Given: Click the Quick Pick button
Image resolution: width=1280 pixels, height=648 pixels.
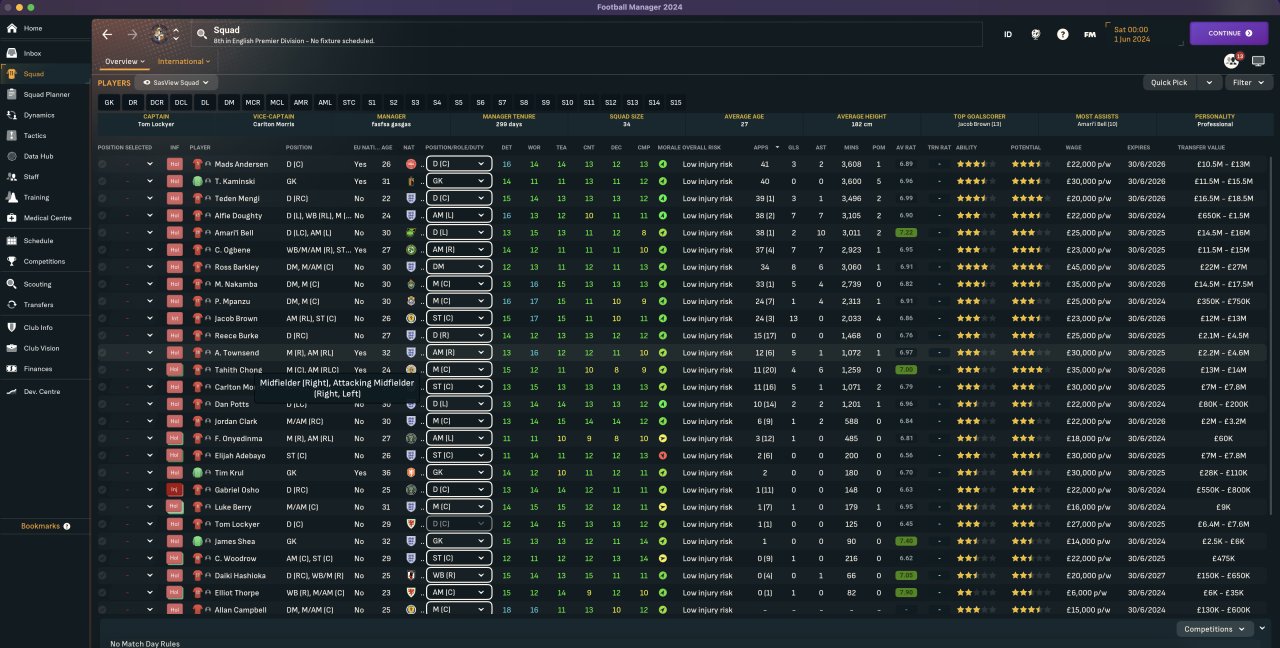Looking at the screenshot, I should click(1170, 83).
